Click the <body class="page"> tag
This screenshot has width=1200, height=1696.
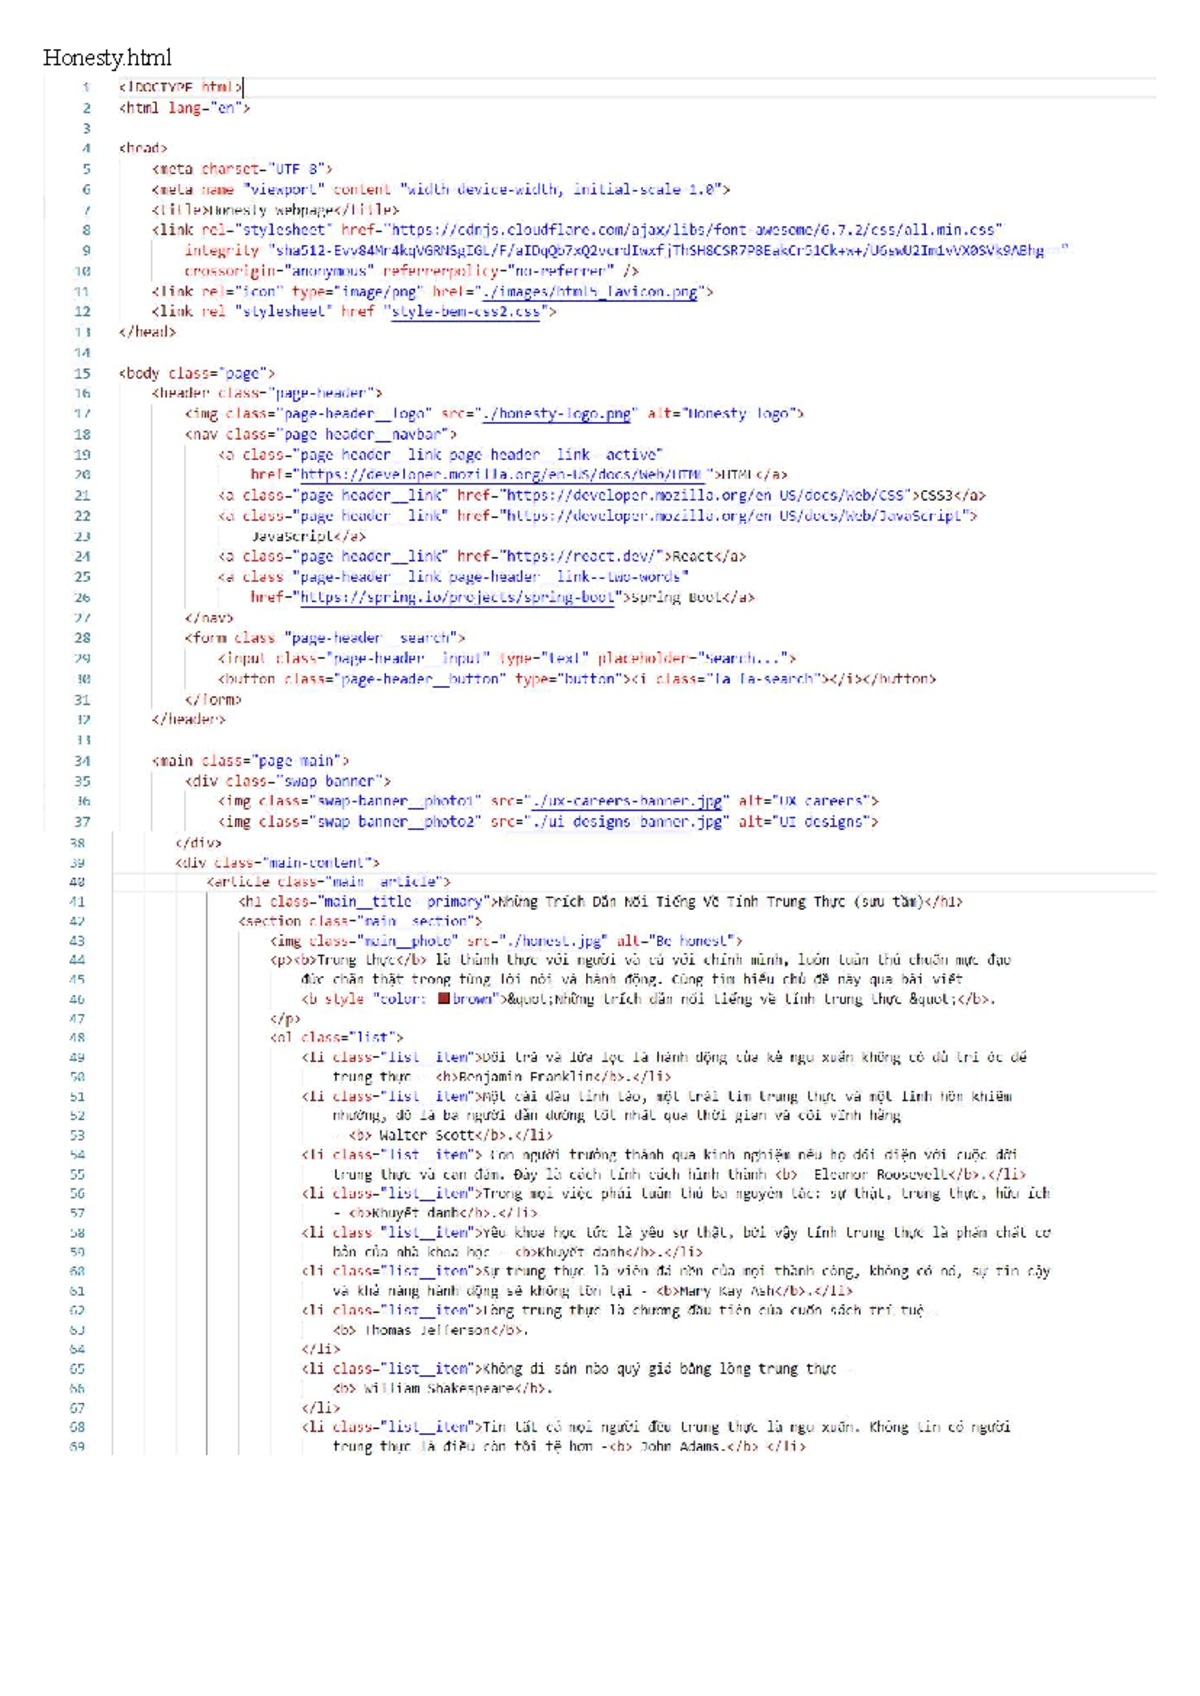click(x=196, y=373)
